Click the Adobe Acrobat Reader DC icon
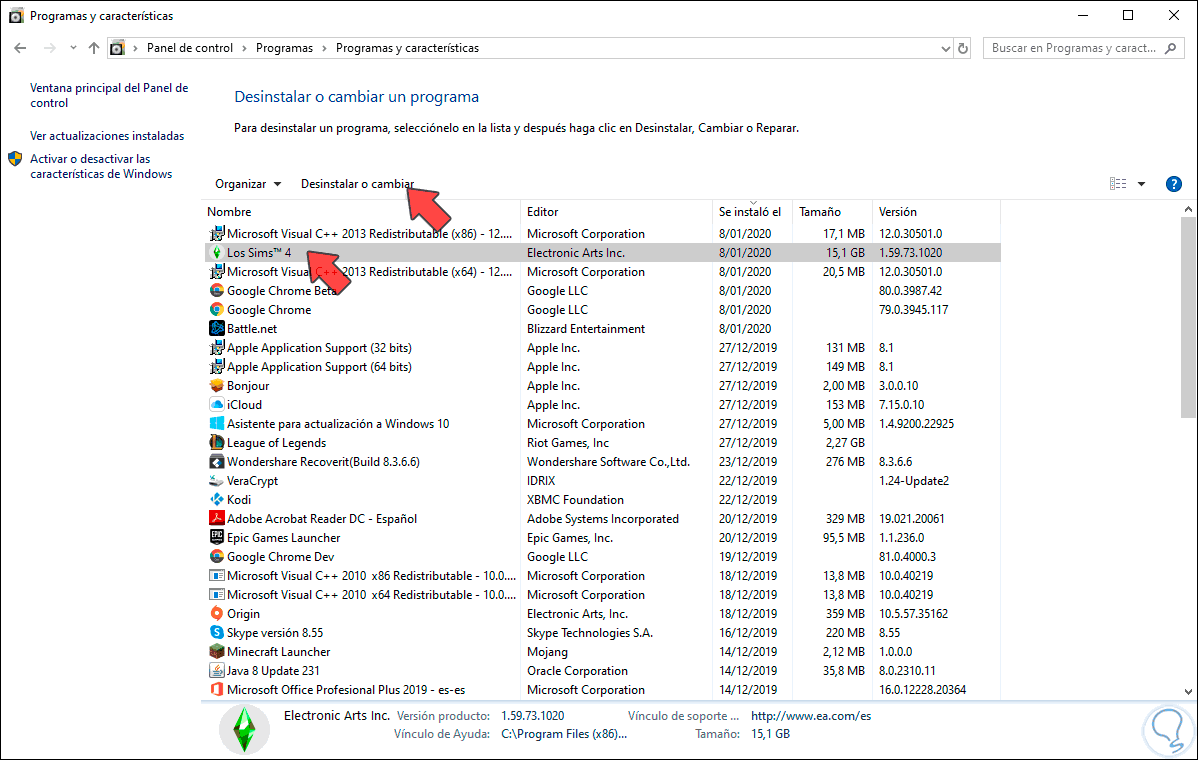The height and width of the screenshot is (760, 1198). tap(217, 519)
